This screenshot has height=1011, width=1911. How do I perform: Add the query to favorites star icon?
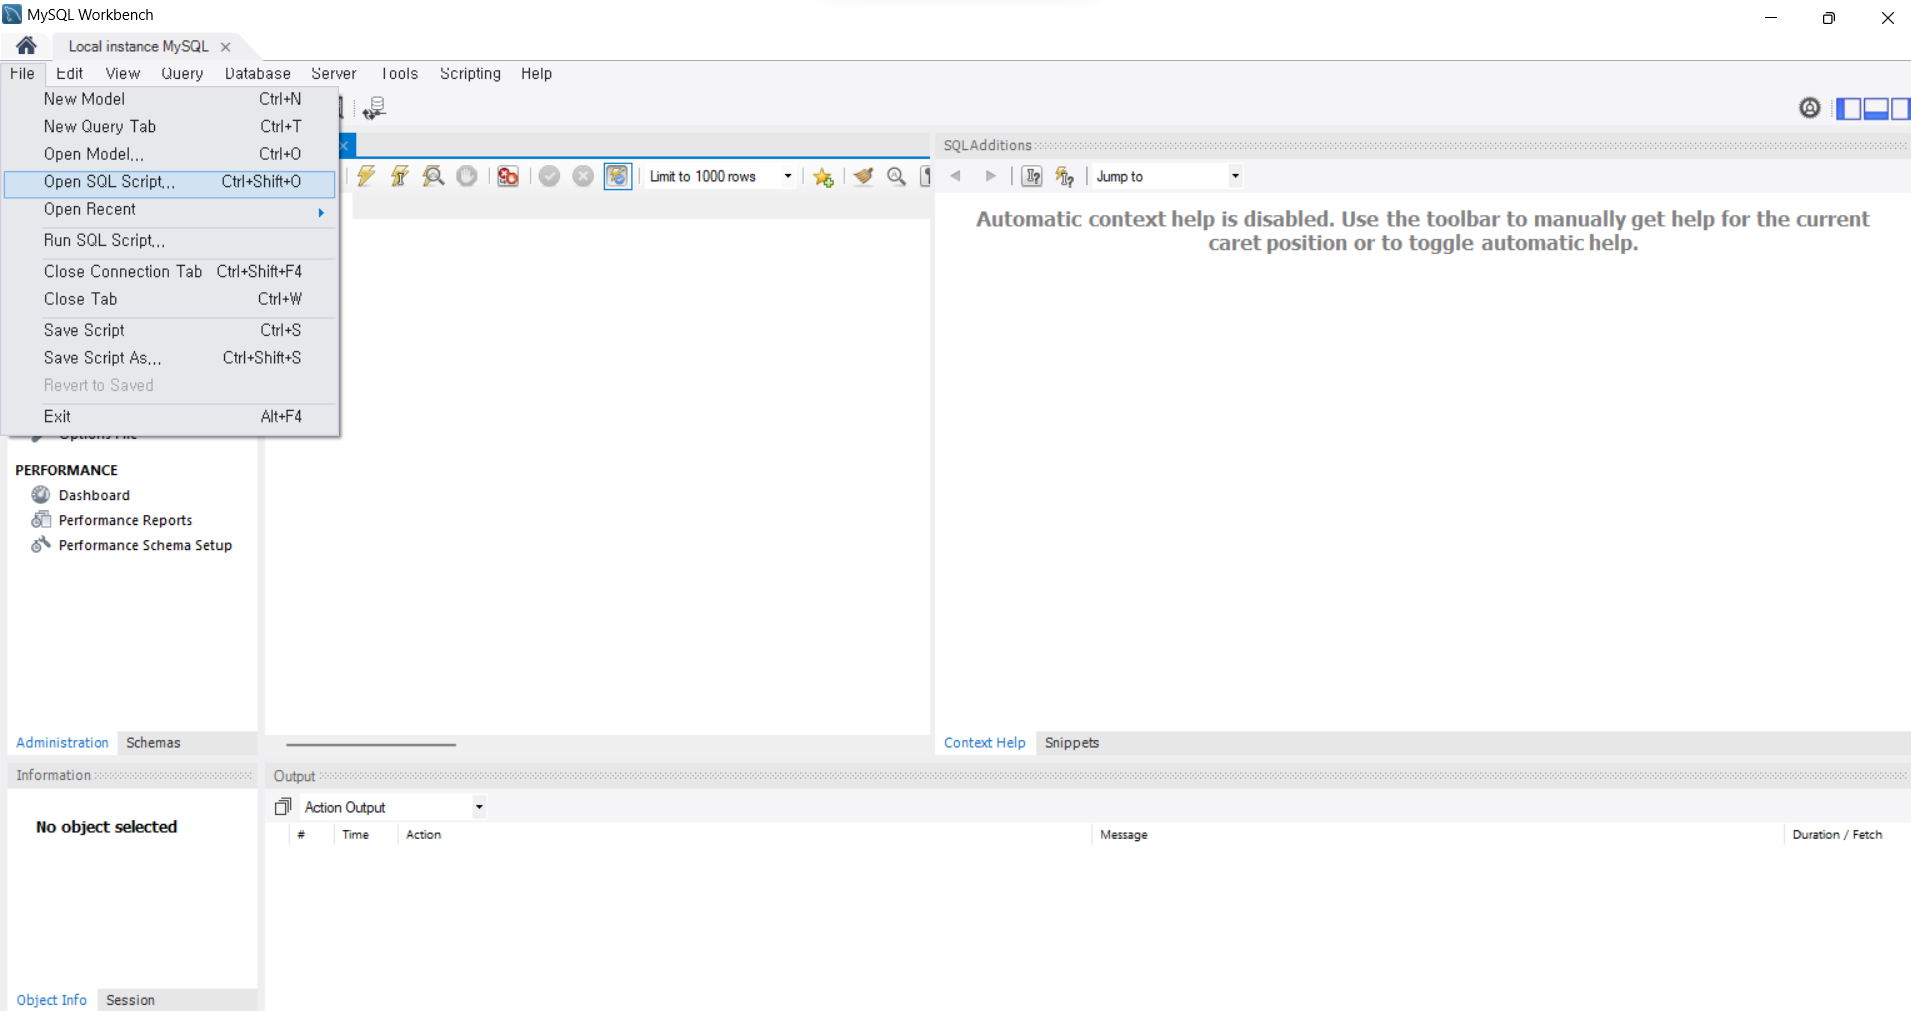pyautogui.click(x=823, y=177)
